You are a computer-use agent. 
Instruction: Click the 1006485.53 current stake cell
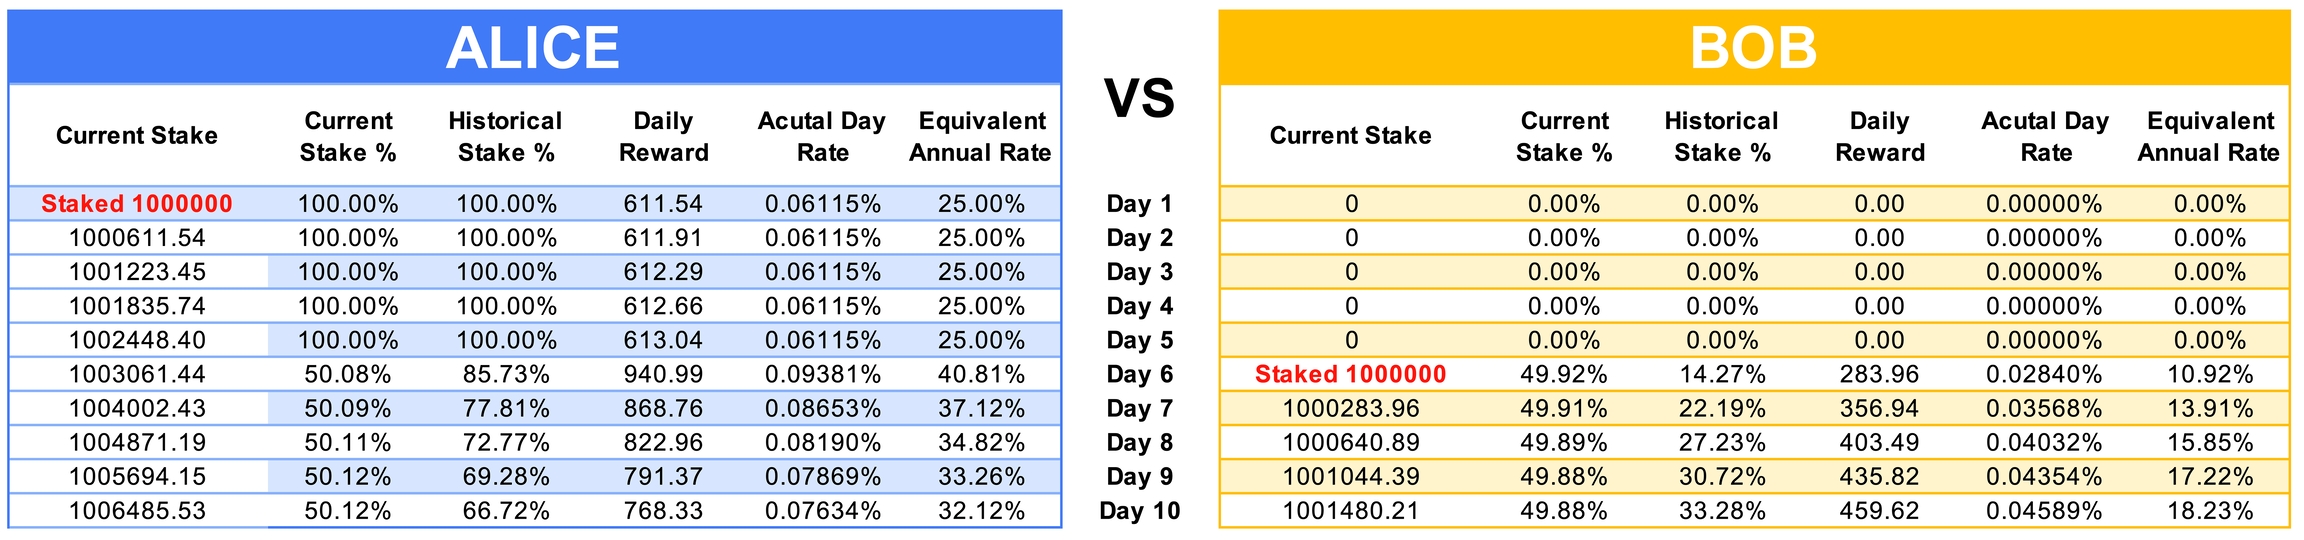click(x=137, y=511)
